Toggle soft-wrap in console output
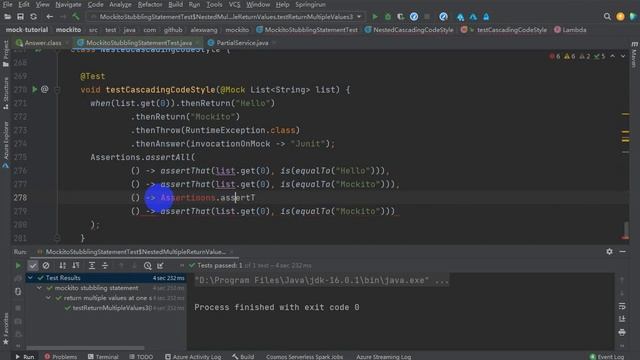Screen dimensions: 640x360 (622, 306)
